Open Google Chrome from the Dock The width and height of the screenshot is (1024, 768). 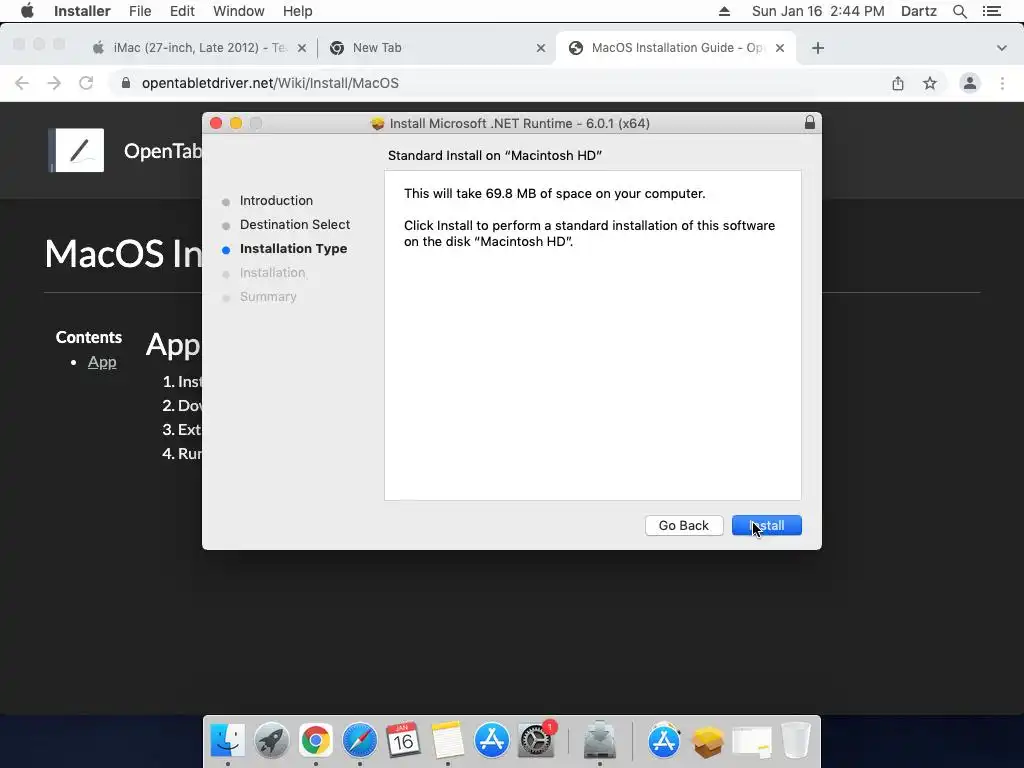(x=315, y=741)
